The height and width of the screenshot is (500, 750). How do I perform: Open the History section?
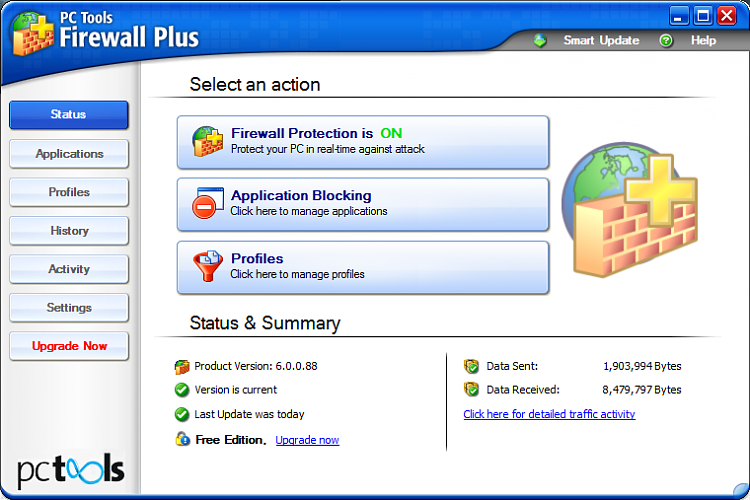coord(69,231)
